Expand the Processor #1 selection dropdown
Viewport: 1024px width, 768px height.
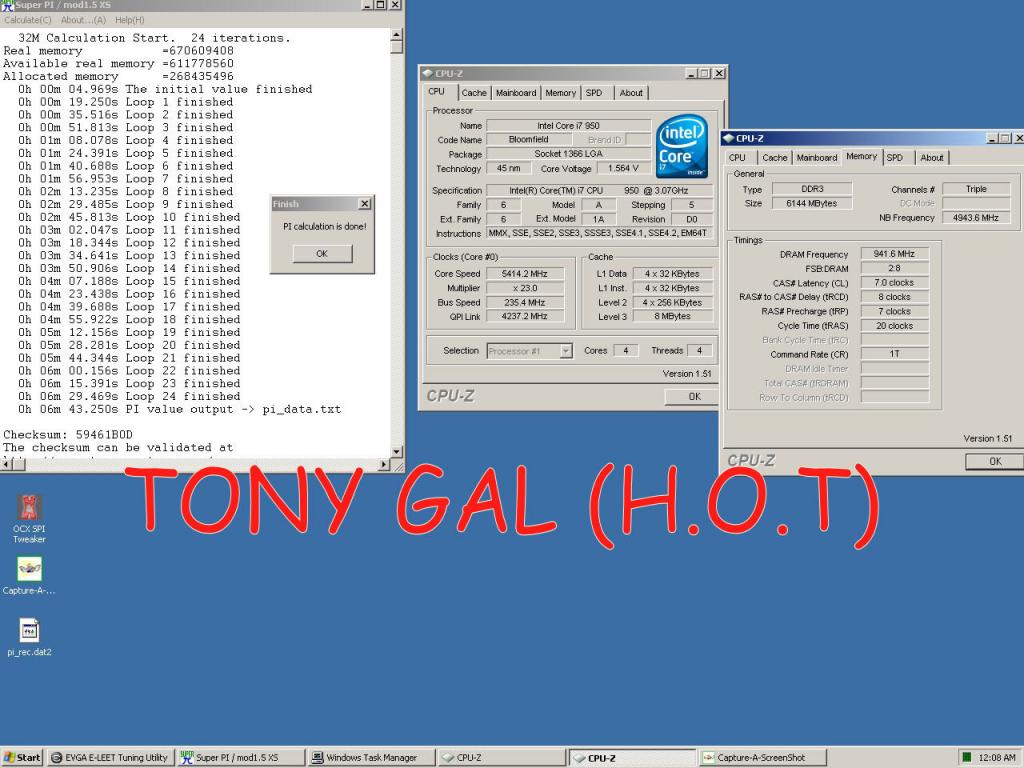566,351
